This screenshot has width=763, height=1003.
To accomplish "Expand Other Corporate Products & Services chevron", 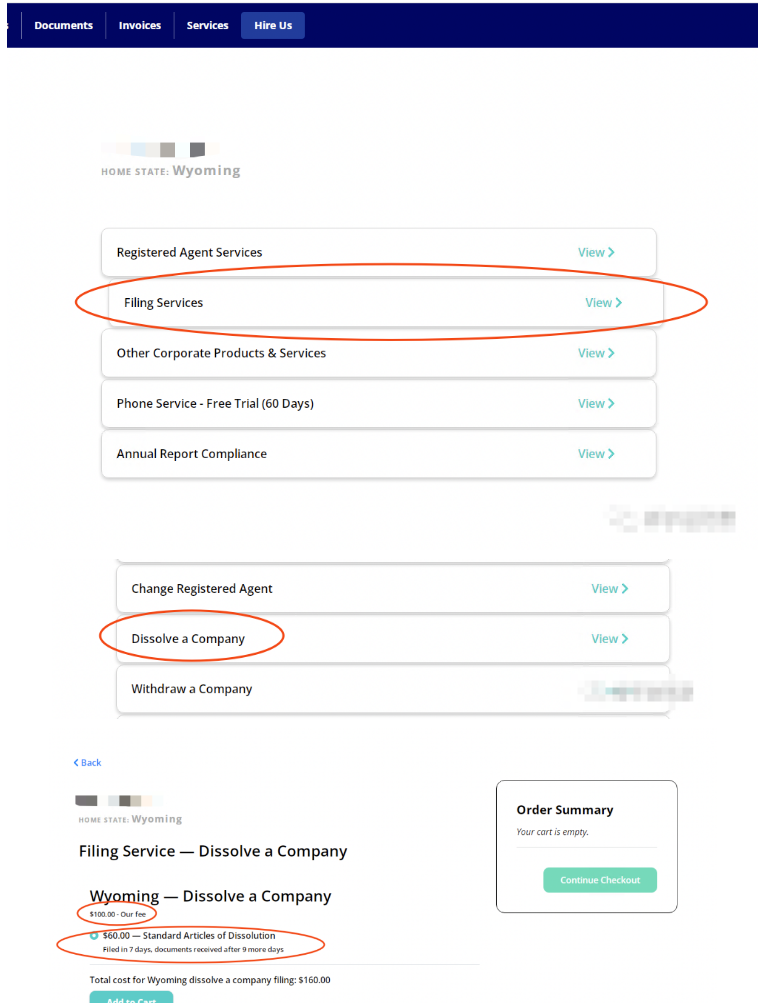I will (x=612, y=353).
